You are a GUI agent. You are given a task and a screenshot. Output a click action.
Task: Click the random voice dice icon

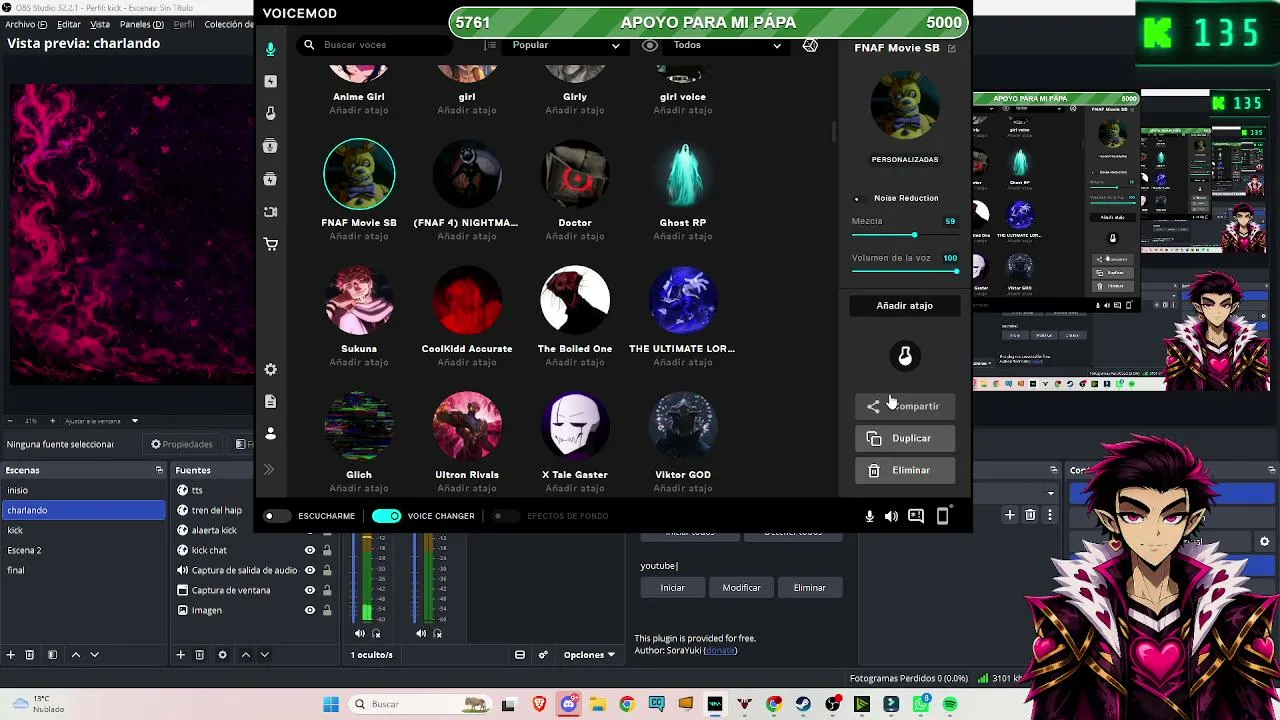tap(810, 45)
